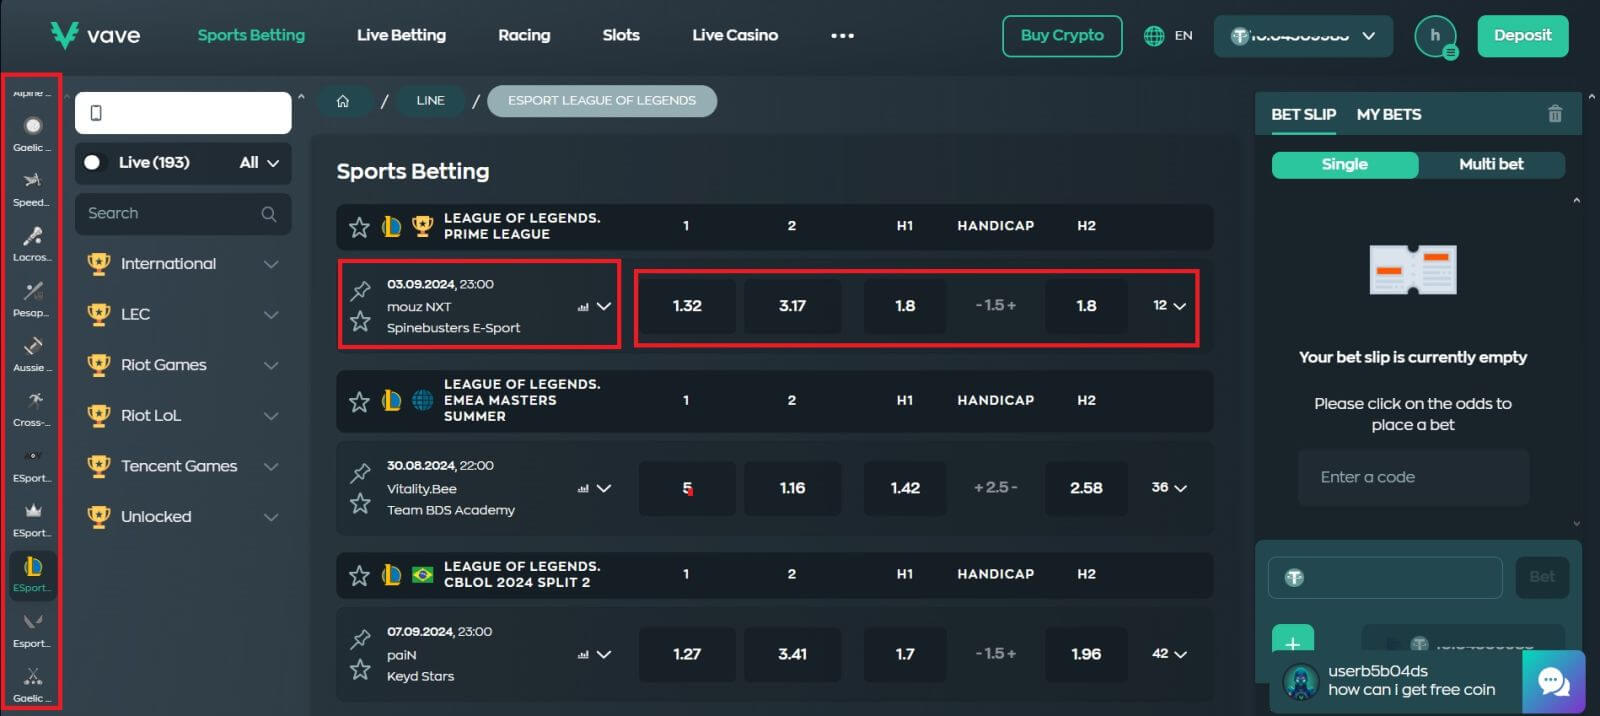The image size is (1600, 716).
Task: Expand the Unlocked league group
Action: tap(183, 517)
